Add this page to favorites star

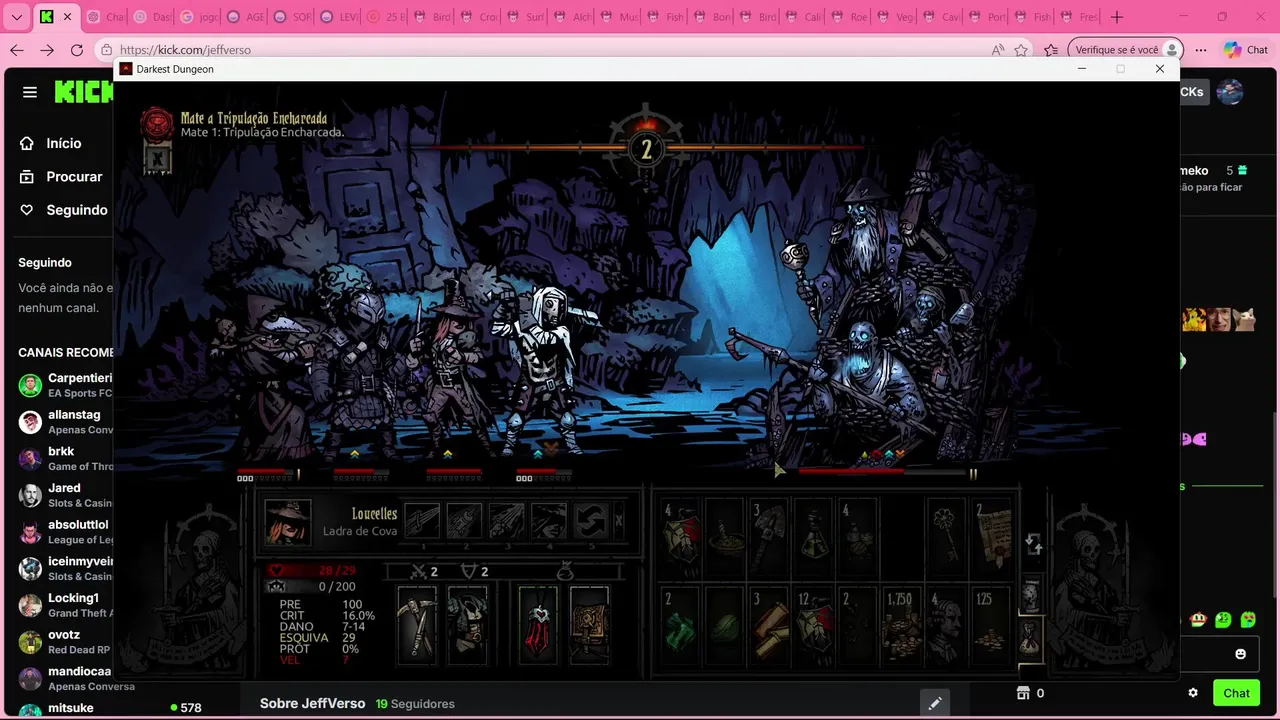[1021, 50]
